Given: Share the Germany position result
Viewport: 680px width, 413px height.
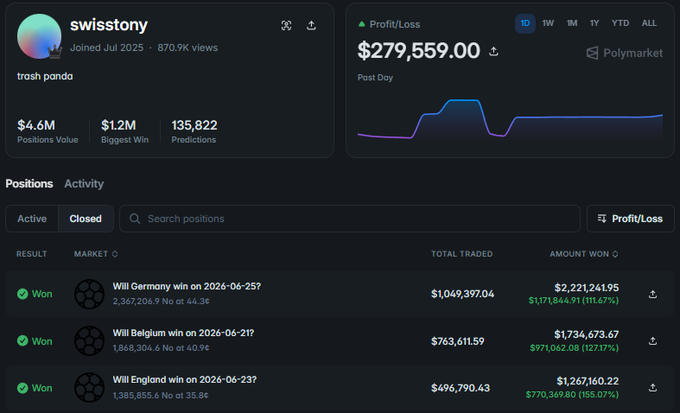Looking at the screenshot, I should [652, 294].
